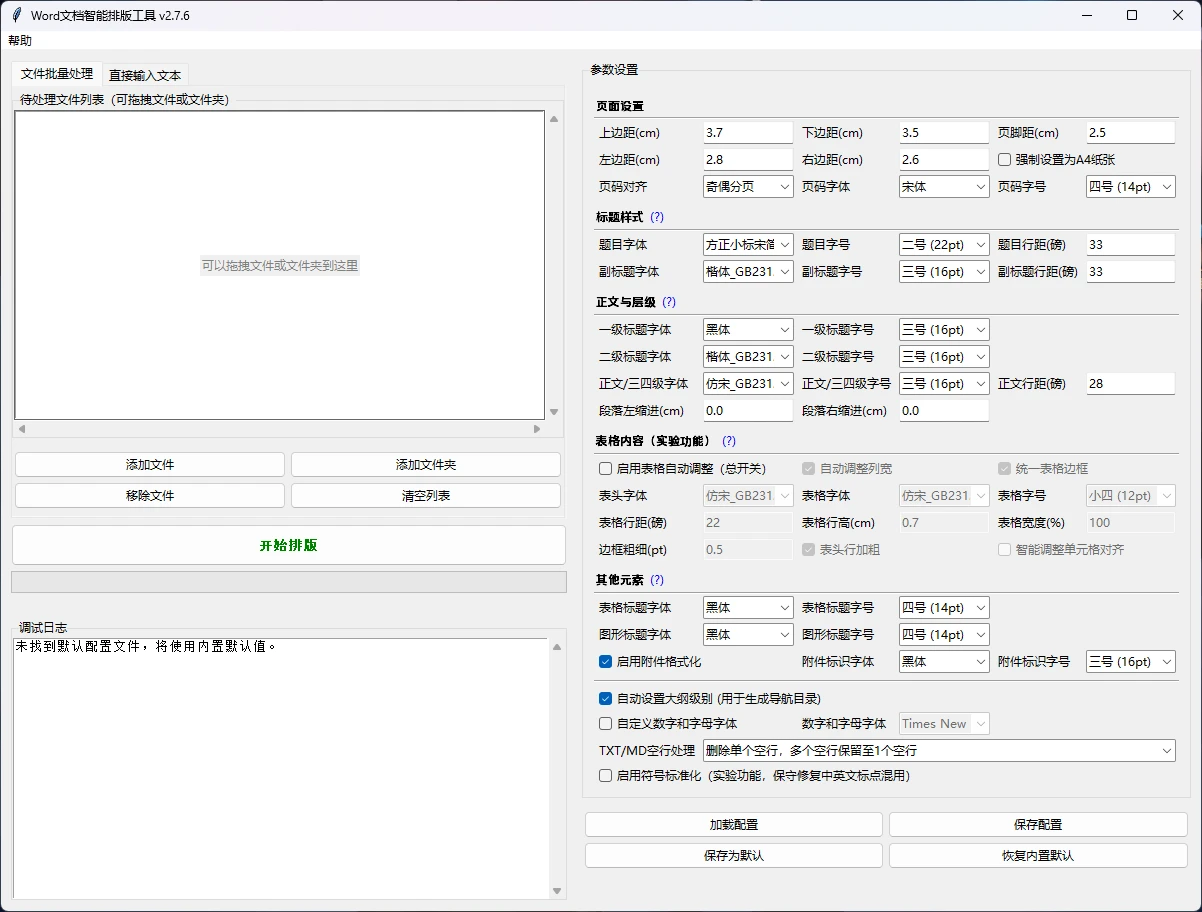Viewport: 1202px width, 912px height.
Task: Open 页码对齐 dropdown showing 奇偶分页
Action: pyautogui.click(x=748, y=186)
